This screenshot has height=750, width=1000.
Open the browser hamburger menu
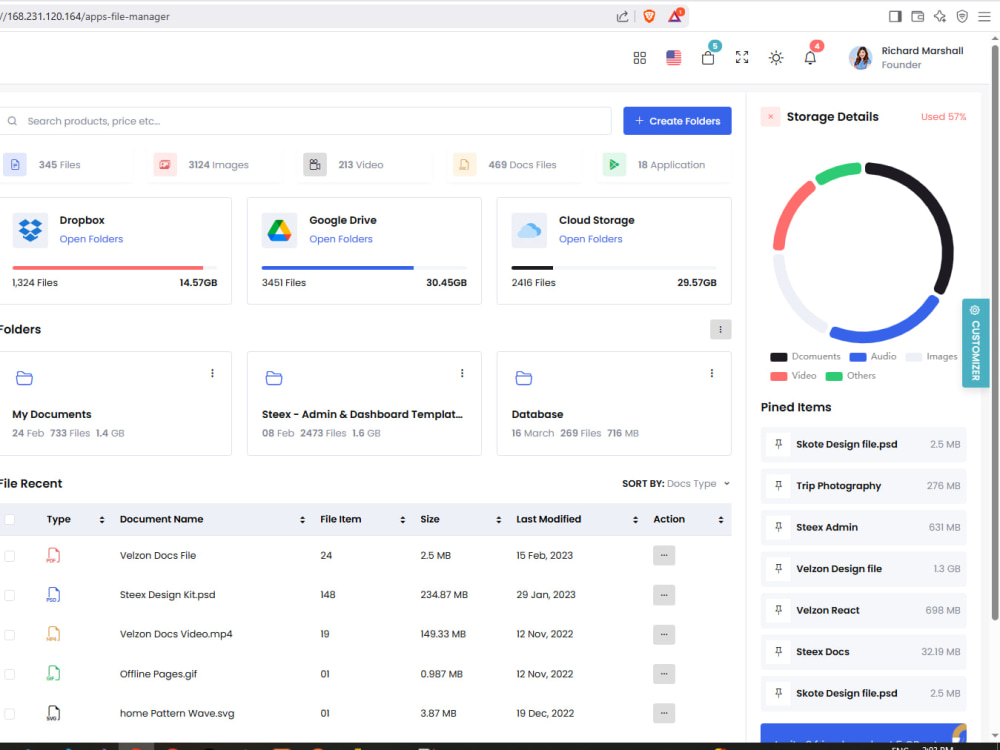coord(984,17)
